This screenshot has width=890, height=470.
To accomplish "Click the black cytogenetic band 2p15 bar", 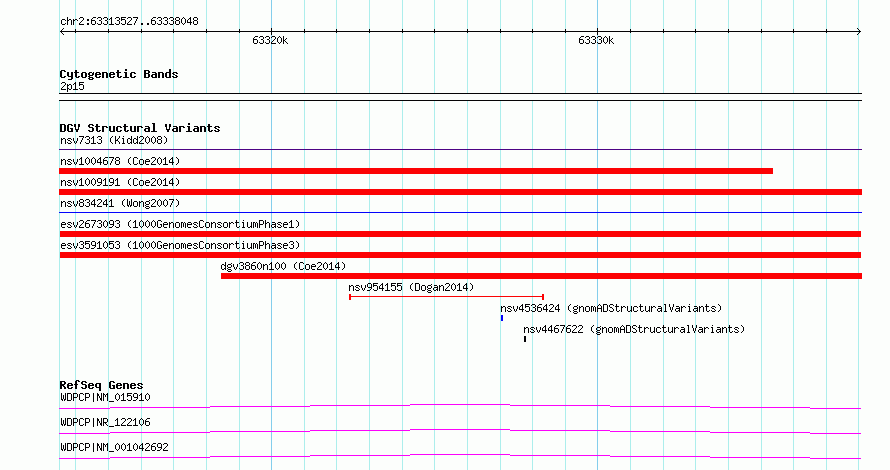I will click(x=460, y=97).
